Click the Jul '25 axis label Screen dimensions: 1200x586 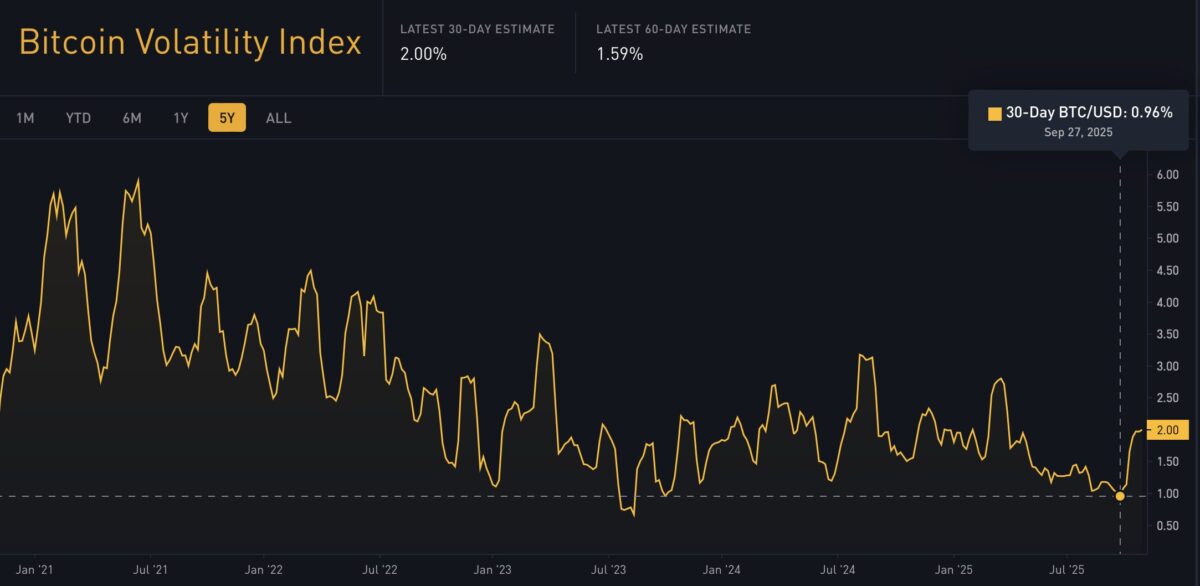pyautogui.click(x=1064, y=569)
